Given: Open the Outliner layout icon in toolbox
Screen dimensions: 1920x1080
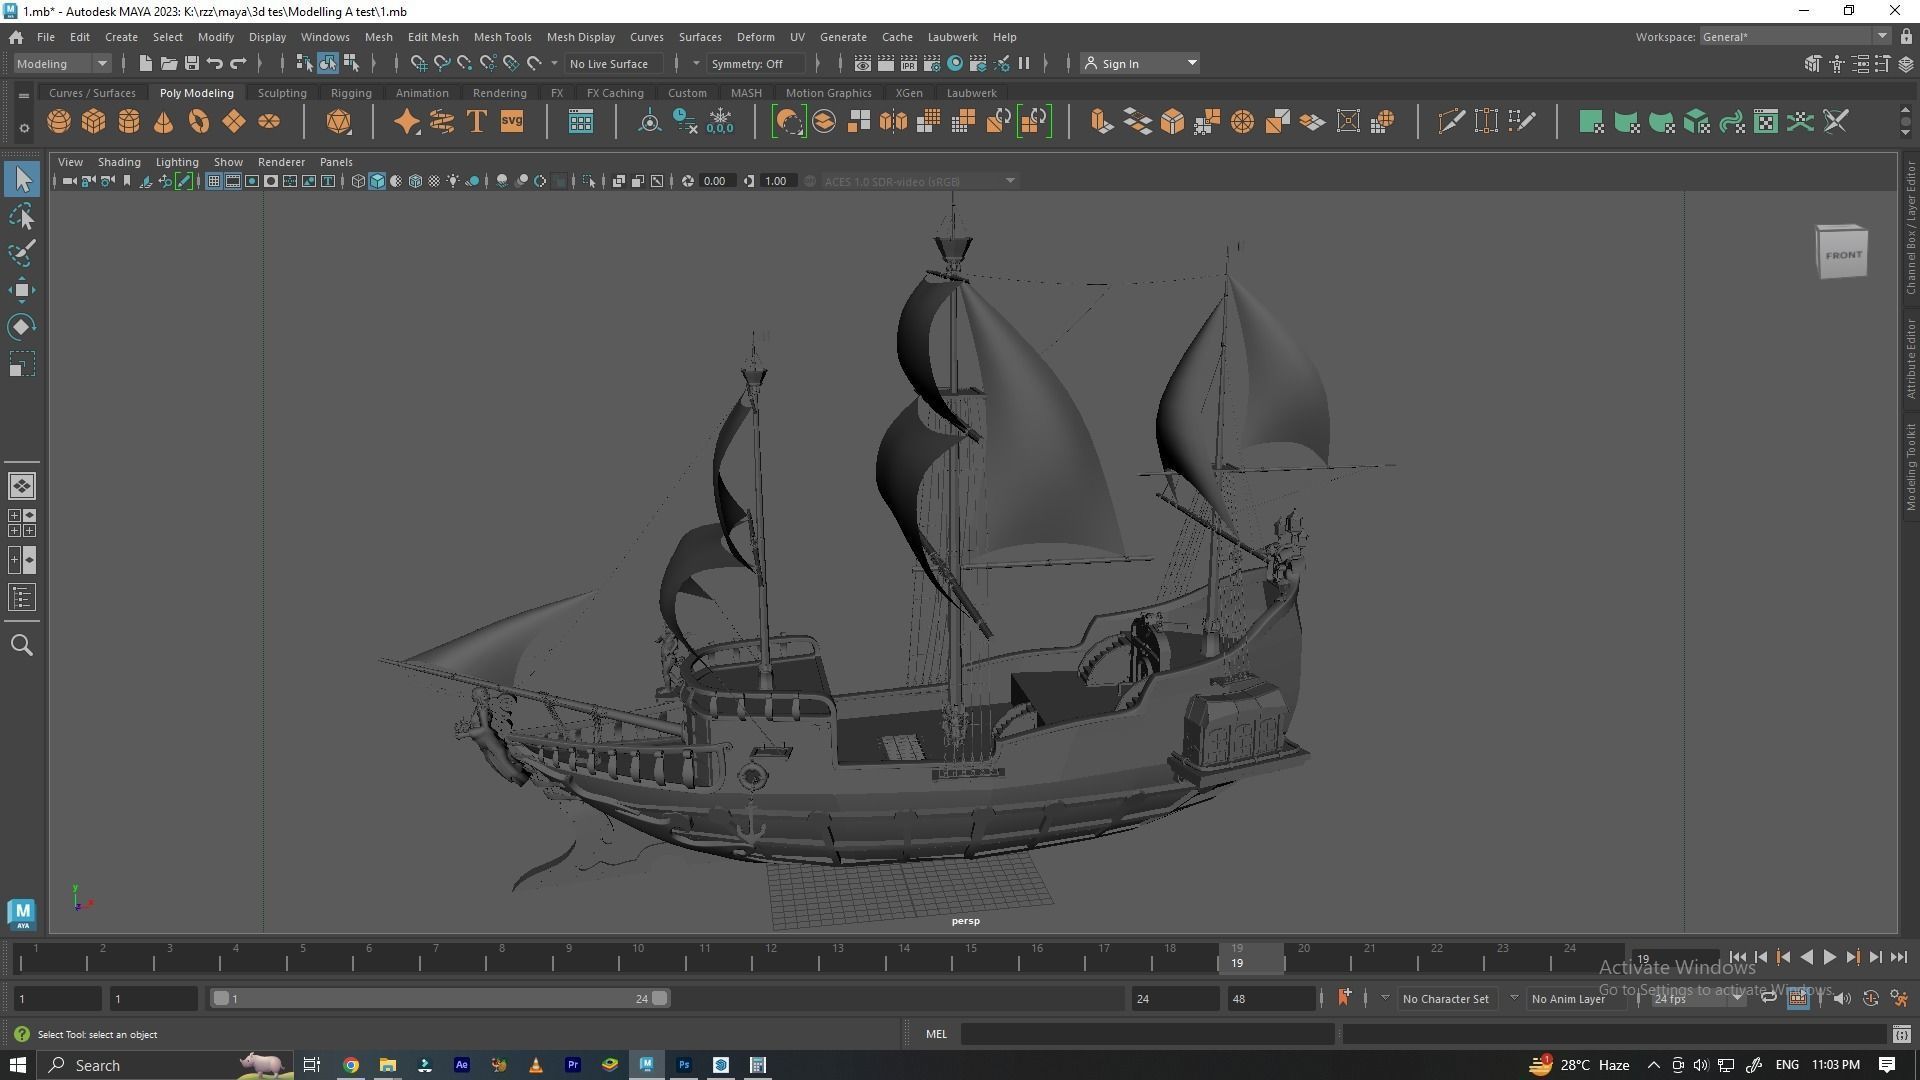Looking at the screenshot, I should (x=22, y=598).
